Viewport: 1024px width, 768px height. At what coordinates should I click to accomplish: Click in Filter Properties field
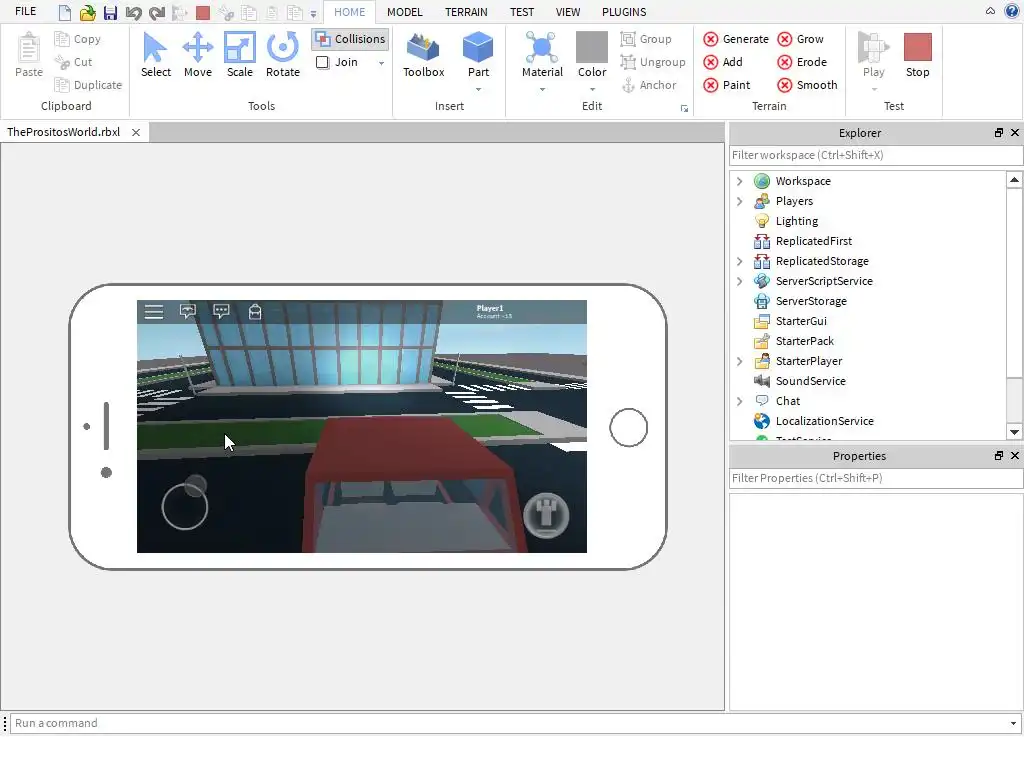pos(875,479)
